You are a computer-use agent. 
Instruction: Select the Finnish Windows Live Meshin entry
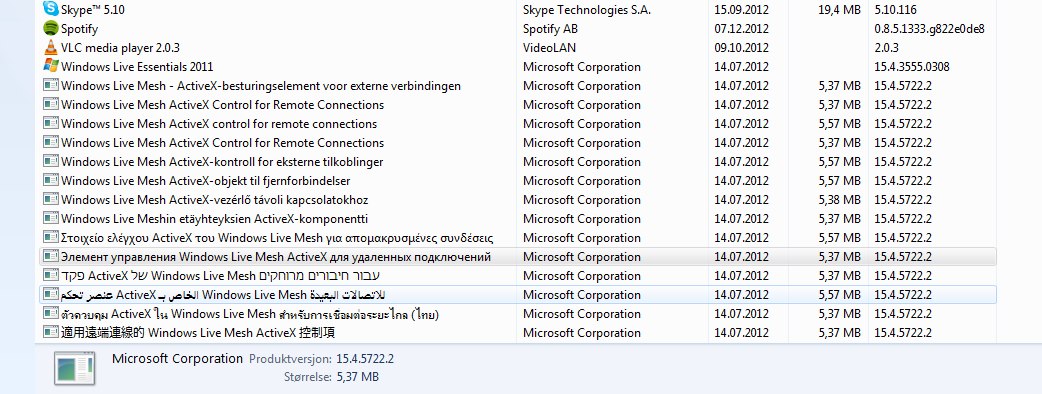pyautogui.click(x=518, y=219)
